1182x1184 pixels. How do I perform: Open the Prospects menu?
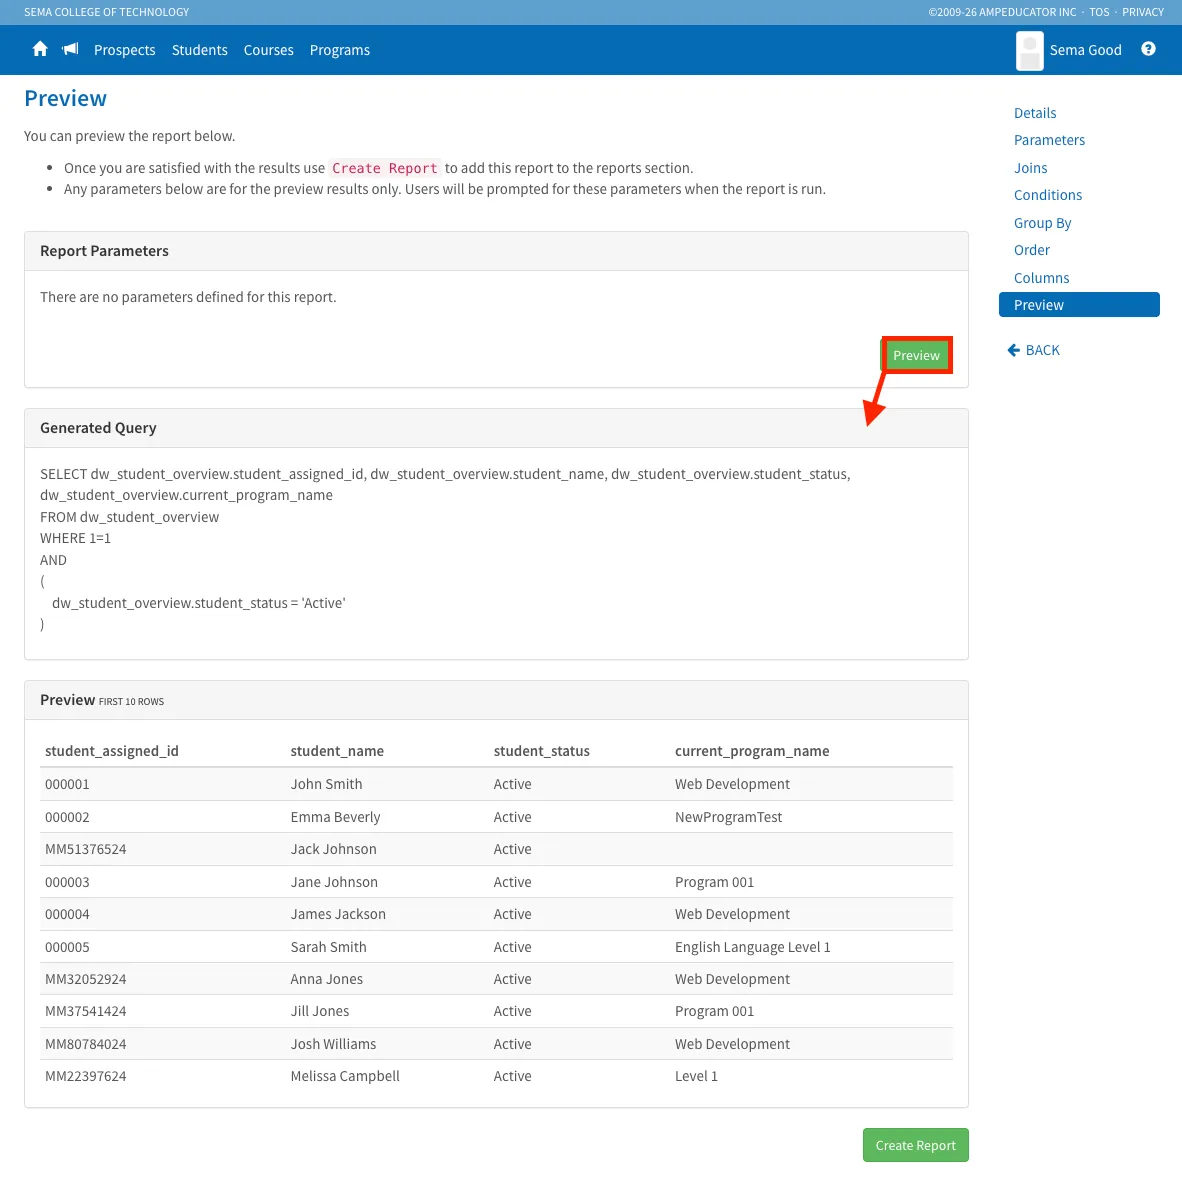pyautogui.click(x=125, y=50)
